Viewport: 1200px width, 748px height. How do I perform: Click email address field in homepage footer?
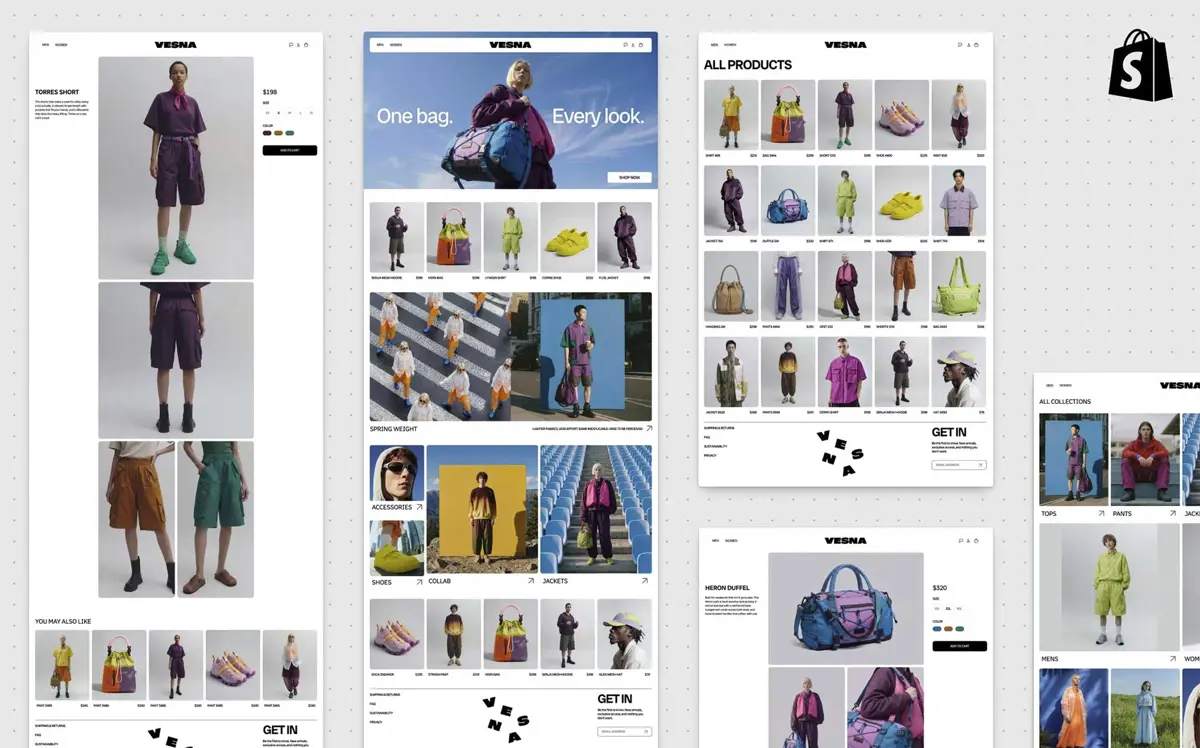click(x=624, y=732)
